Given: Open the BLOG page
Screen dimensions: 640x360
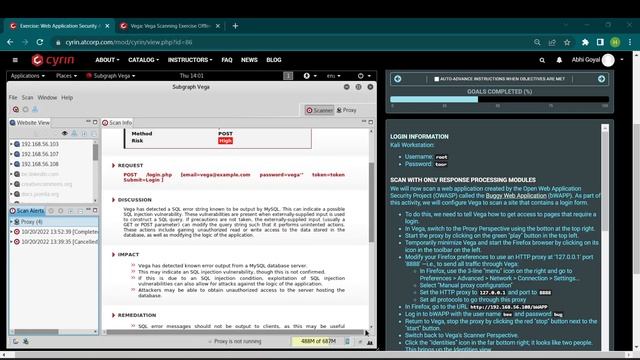Looking at the screenshot, I should coord(274,60).
